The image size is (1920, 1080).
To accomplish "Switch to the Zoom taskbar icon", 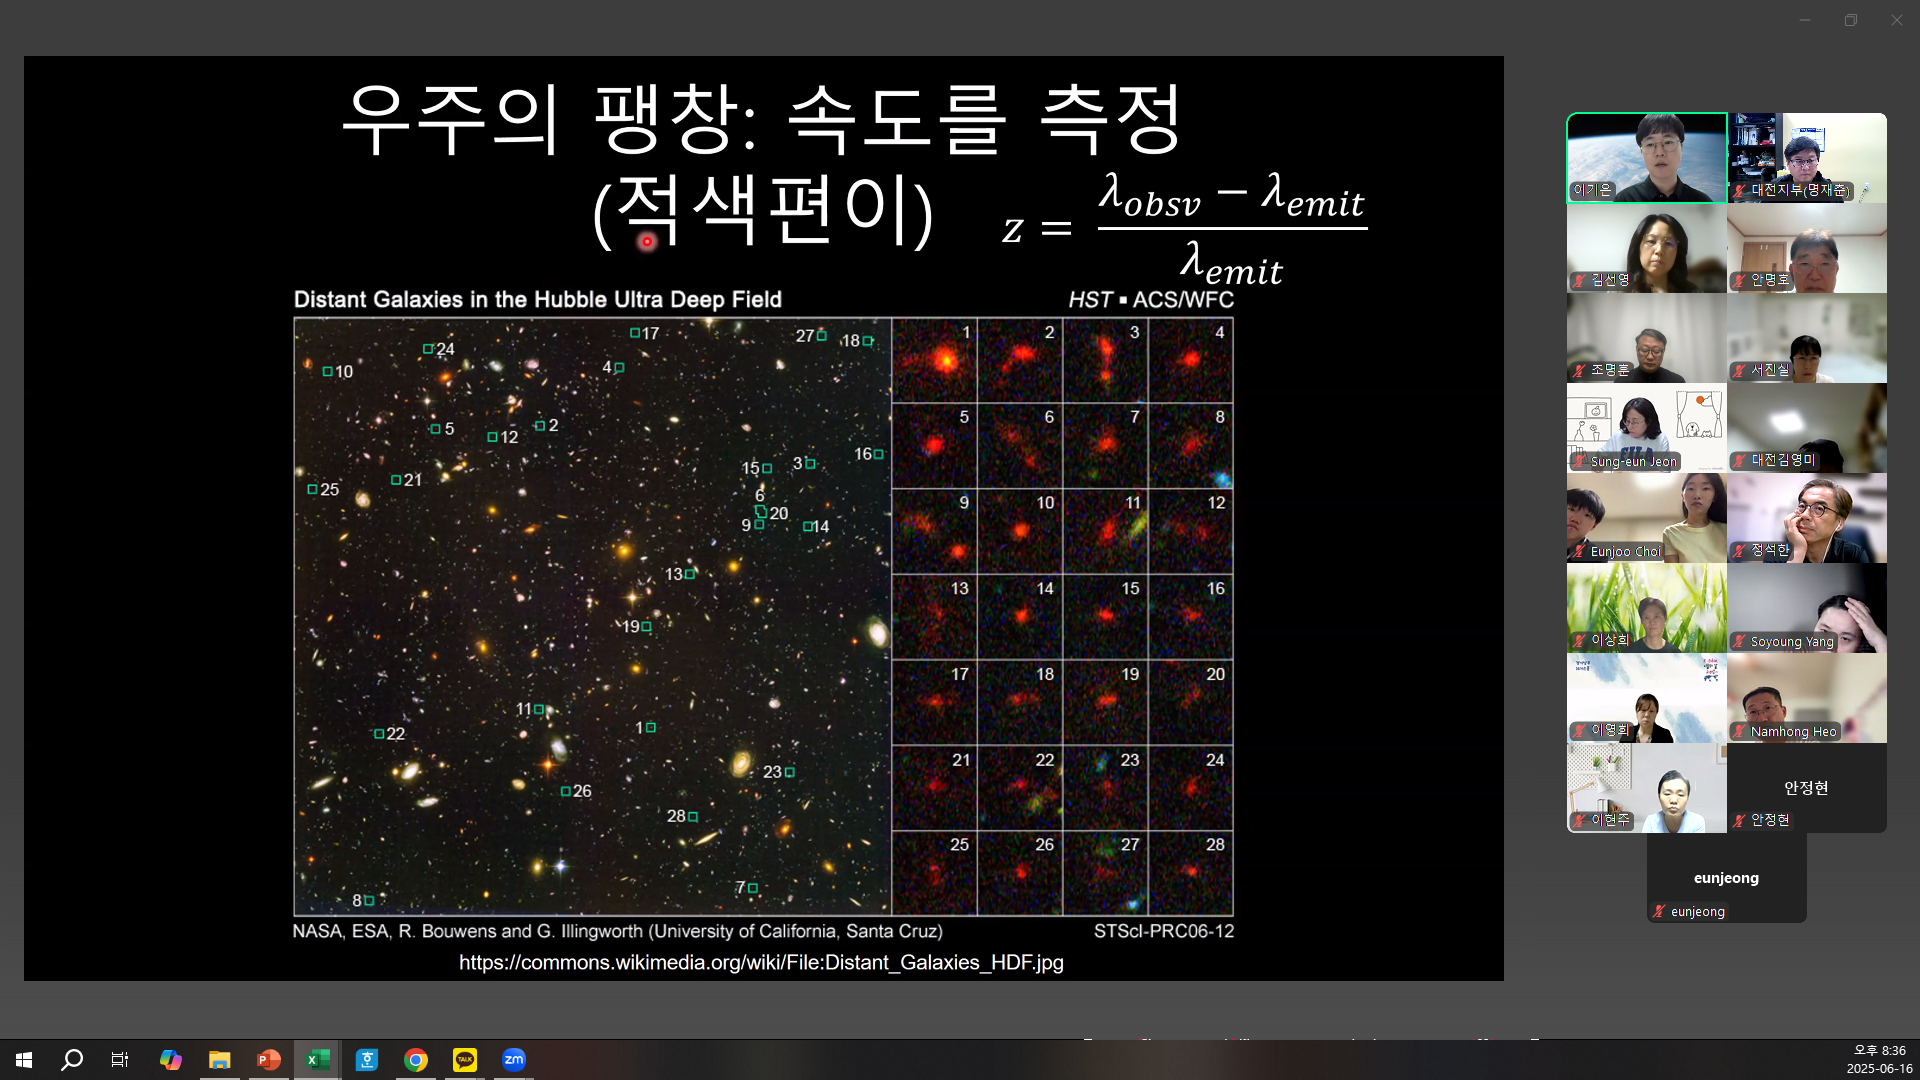I will point(513,1060).
